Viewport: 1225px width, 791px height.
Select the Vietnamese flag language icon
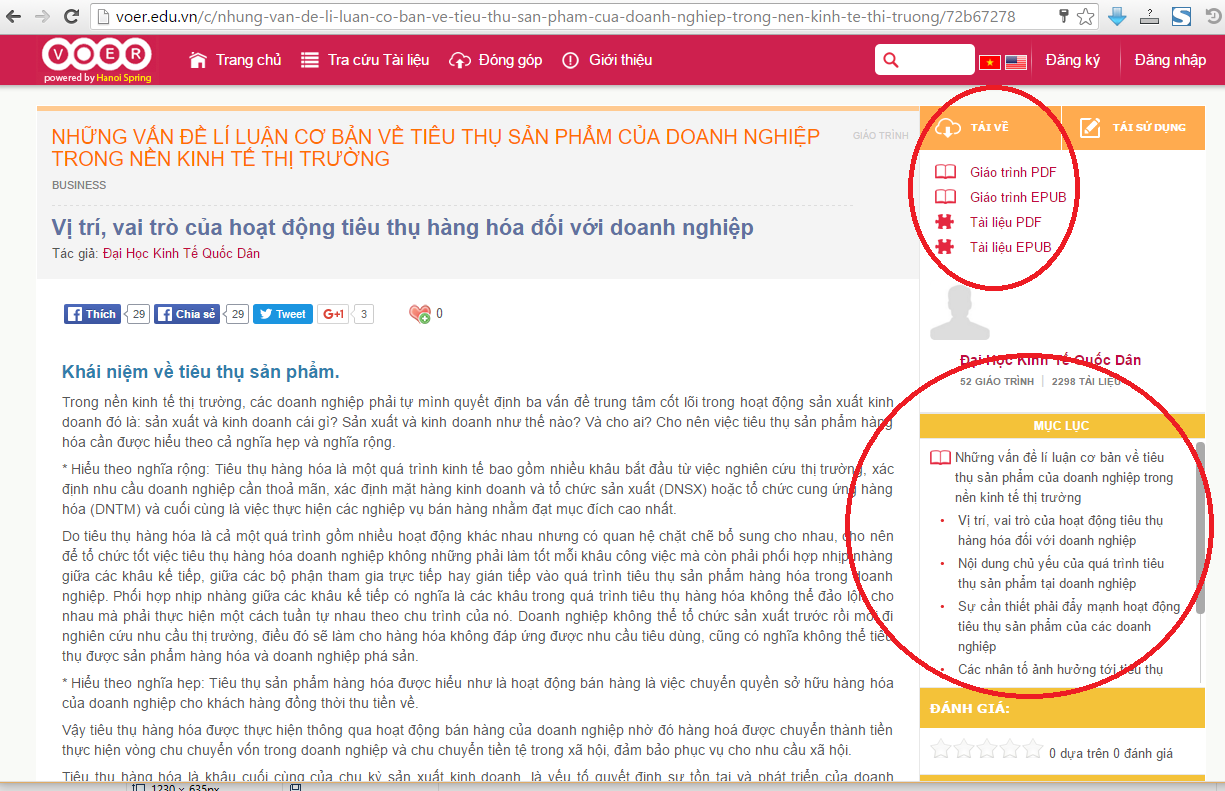989,62
